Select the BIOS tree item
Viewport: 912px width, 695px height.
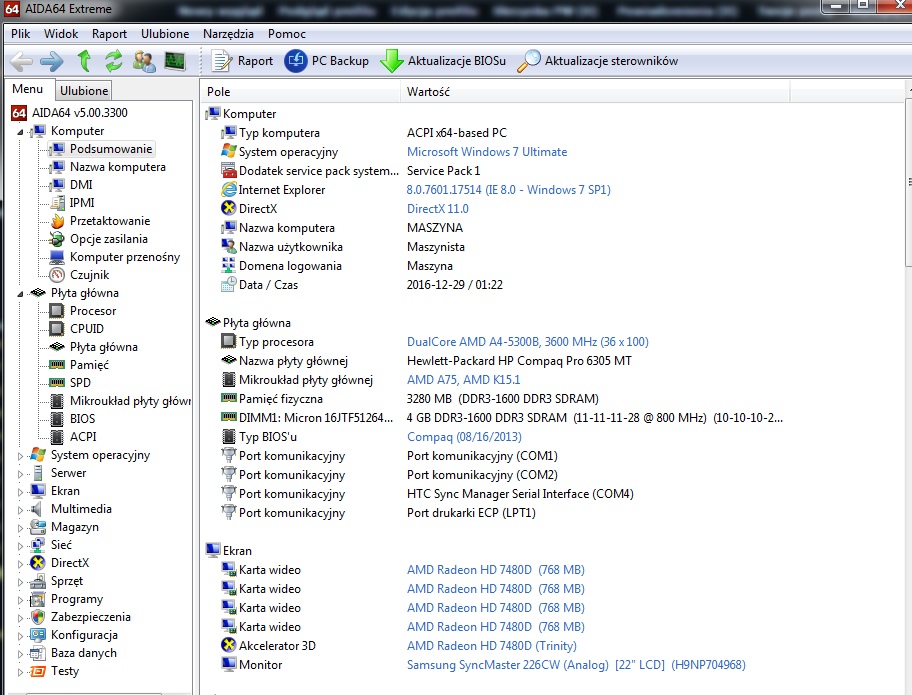point(82,419)
